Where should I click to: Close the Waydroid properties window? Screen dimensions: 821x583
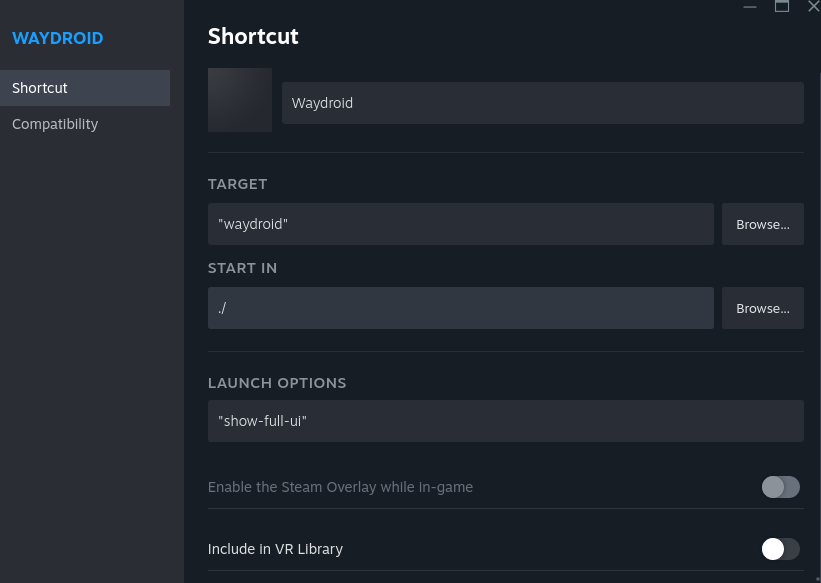tap(813, 6)
